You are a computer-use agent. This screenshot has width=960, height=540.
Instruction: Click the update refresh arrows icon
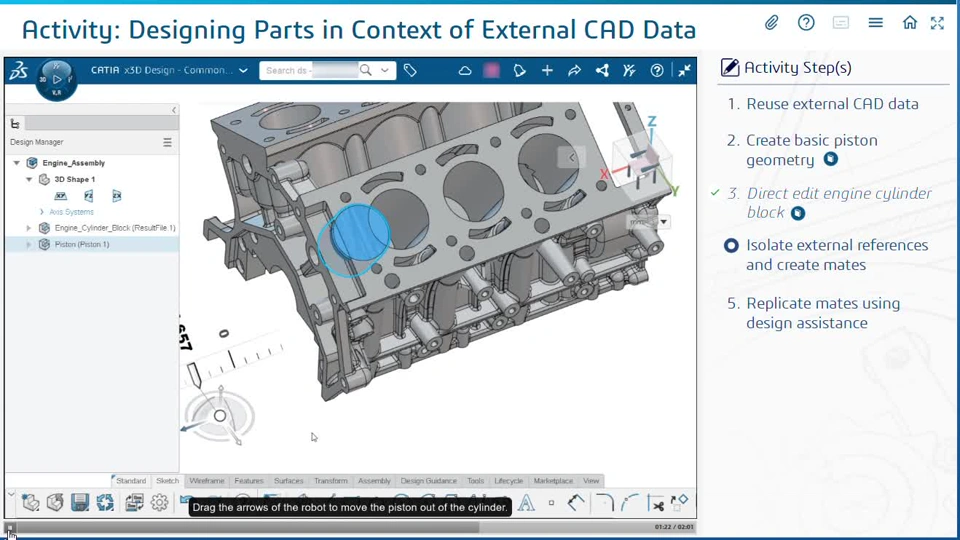click(x=105, y=503)
